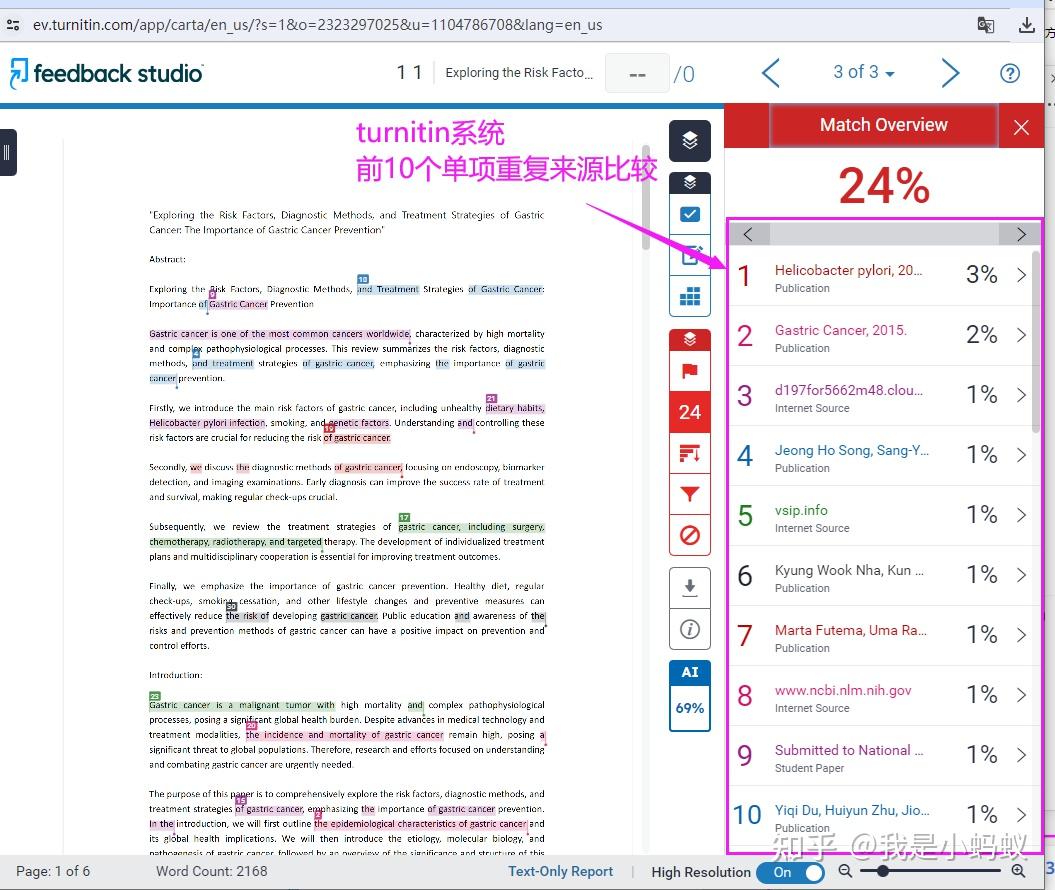Turn off the High Resolution toggle
The width and height of the screenshot is (1055, 890).
point(790,872)
